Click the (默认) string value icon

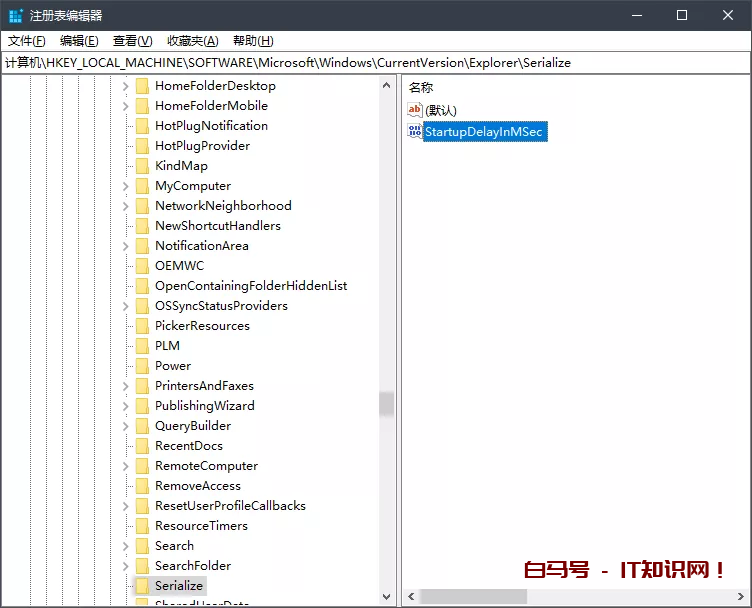[415, 110]
